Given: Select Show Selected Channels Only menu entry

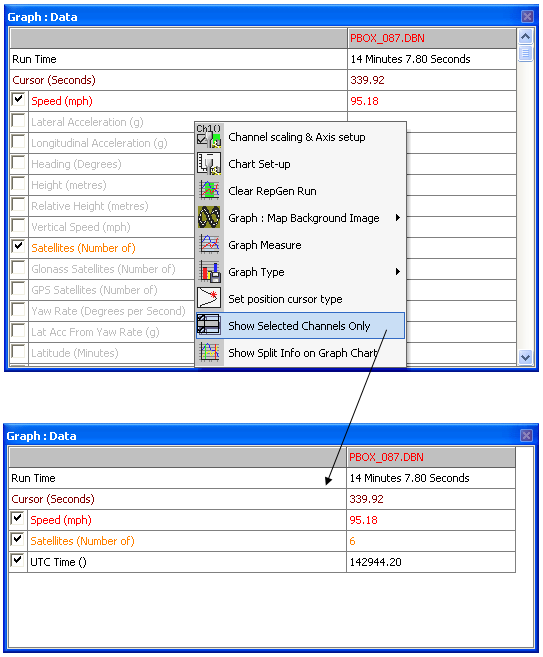Looking at the screenshot, I should 300,326.
